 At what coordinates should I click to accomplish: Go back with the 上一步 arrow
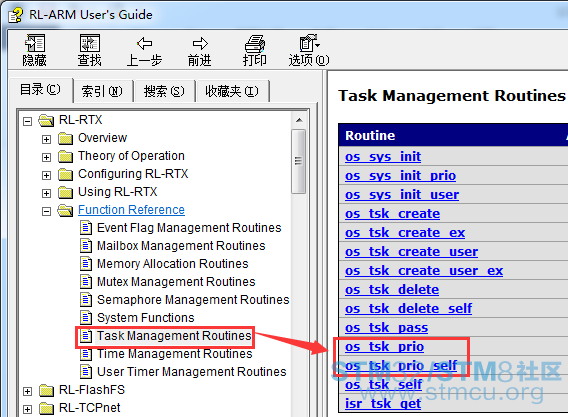tap(144, 43)
